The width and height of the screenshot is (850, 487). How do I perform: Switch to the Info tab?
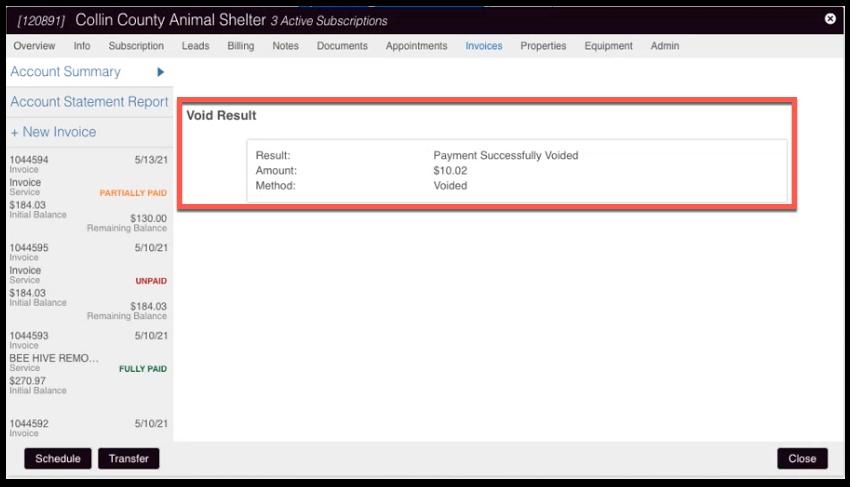pos(82,46)
